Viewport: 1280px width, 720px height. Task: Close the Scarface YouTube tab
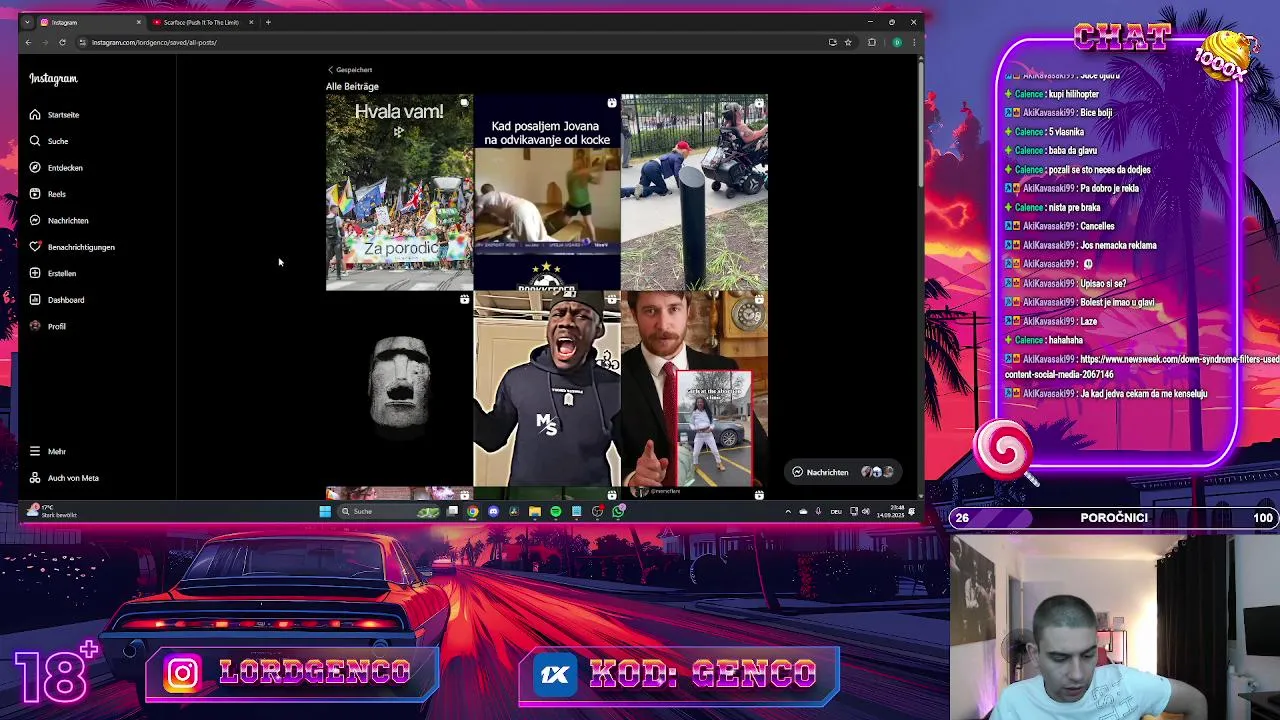click(251, 22)
